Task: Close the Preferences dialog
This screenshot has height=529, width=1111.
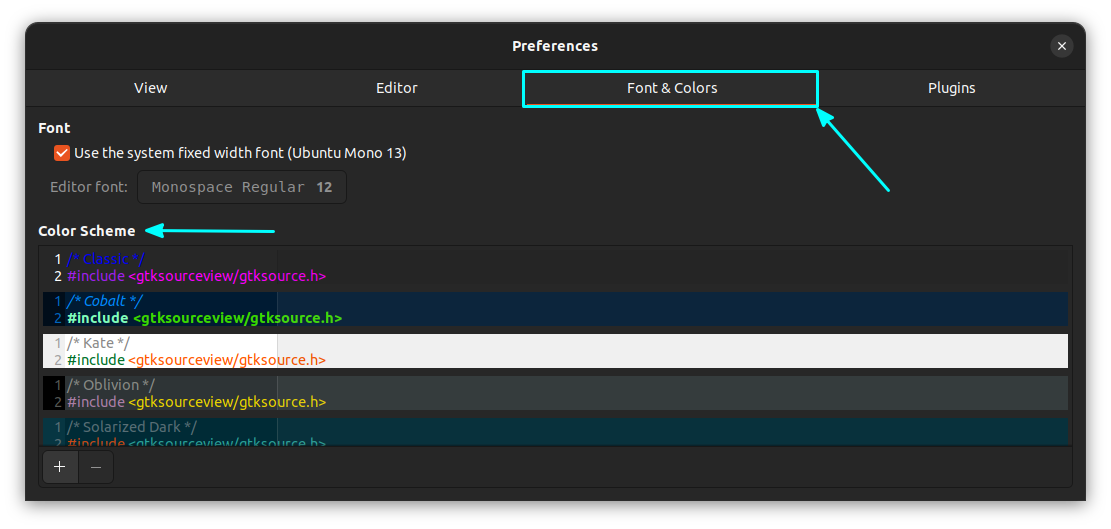Action: (1062, 46)
